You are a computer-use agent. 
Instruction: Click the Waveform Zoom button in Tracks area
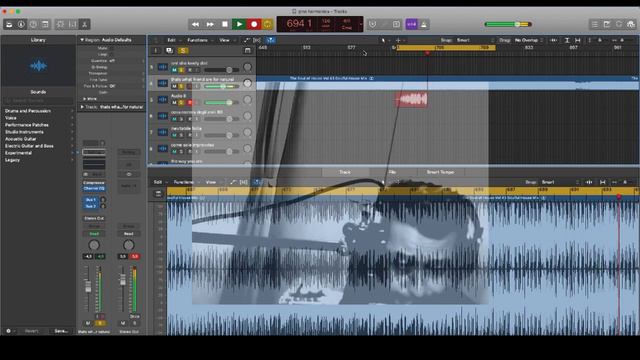point(554,40)
